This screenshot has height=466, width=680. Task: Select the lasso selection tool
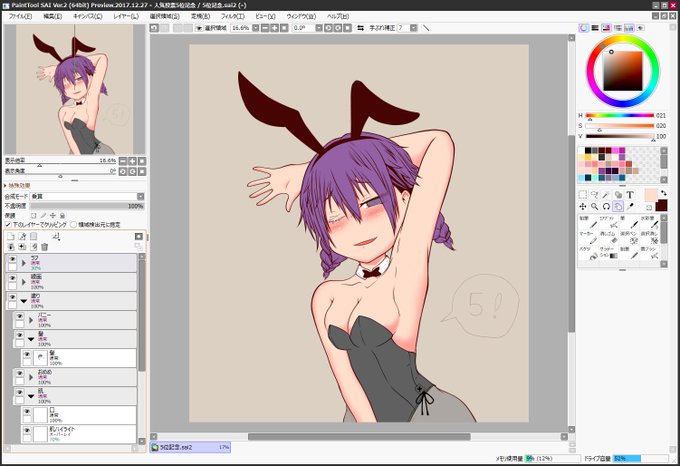click(595, 195)
